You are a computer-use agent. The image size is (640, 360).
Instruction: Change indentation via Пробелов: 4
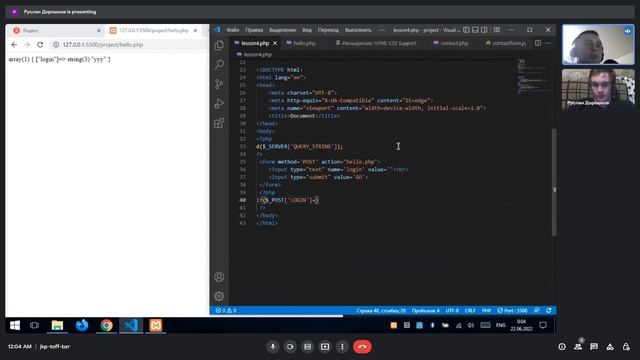coord(425,311)
